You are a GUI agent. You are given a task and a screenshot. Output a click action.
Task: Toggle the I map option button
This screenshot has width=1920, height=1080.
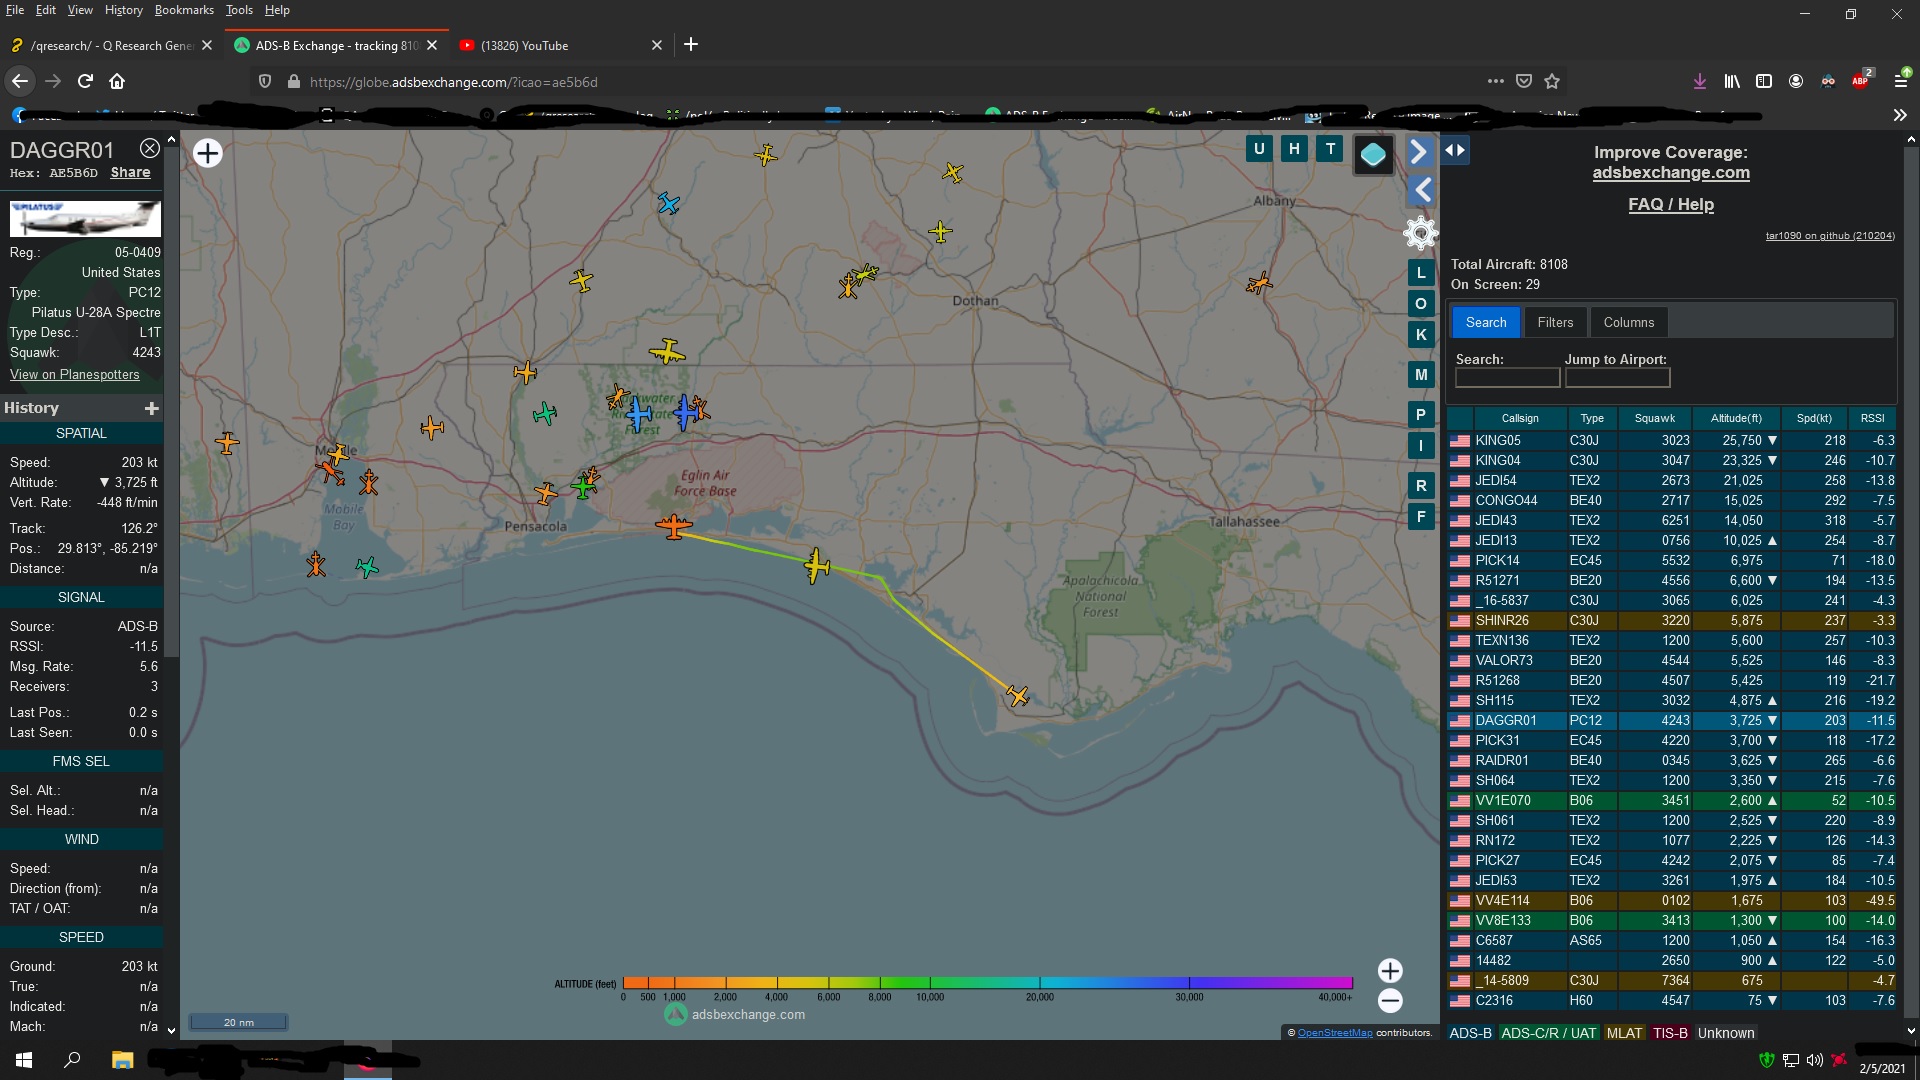[1421, 446]
